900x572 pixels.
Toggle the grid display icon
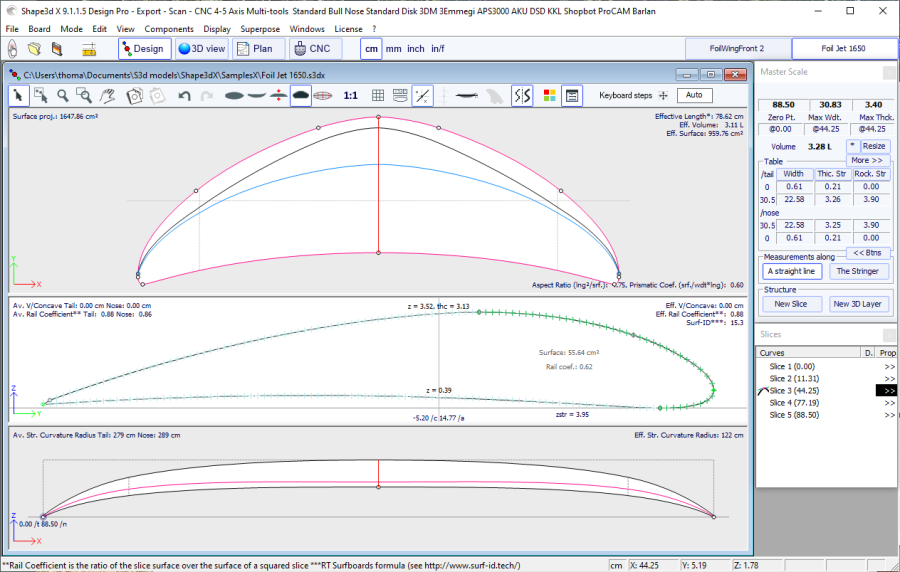click(378, 95)
